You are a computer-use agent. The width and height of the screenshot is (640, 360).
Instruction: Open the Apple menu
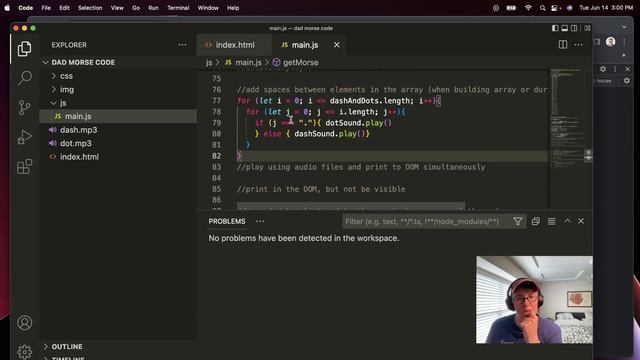click(x=7, y=8)
